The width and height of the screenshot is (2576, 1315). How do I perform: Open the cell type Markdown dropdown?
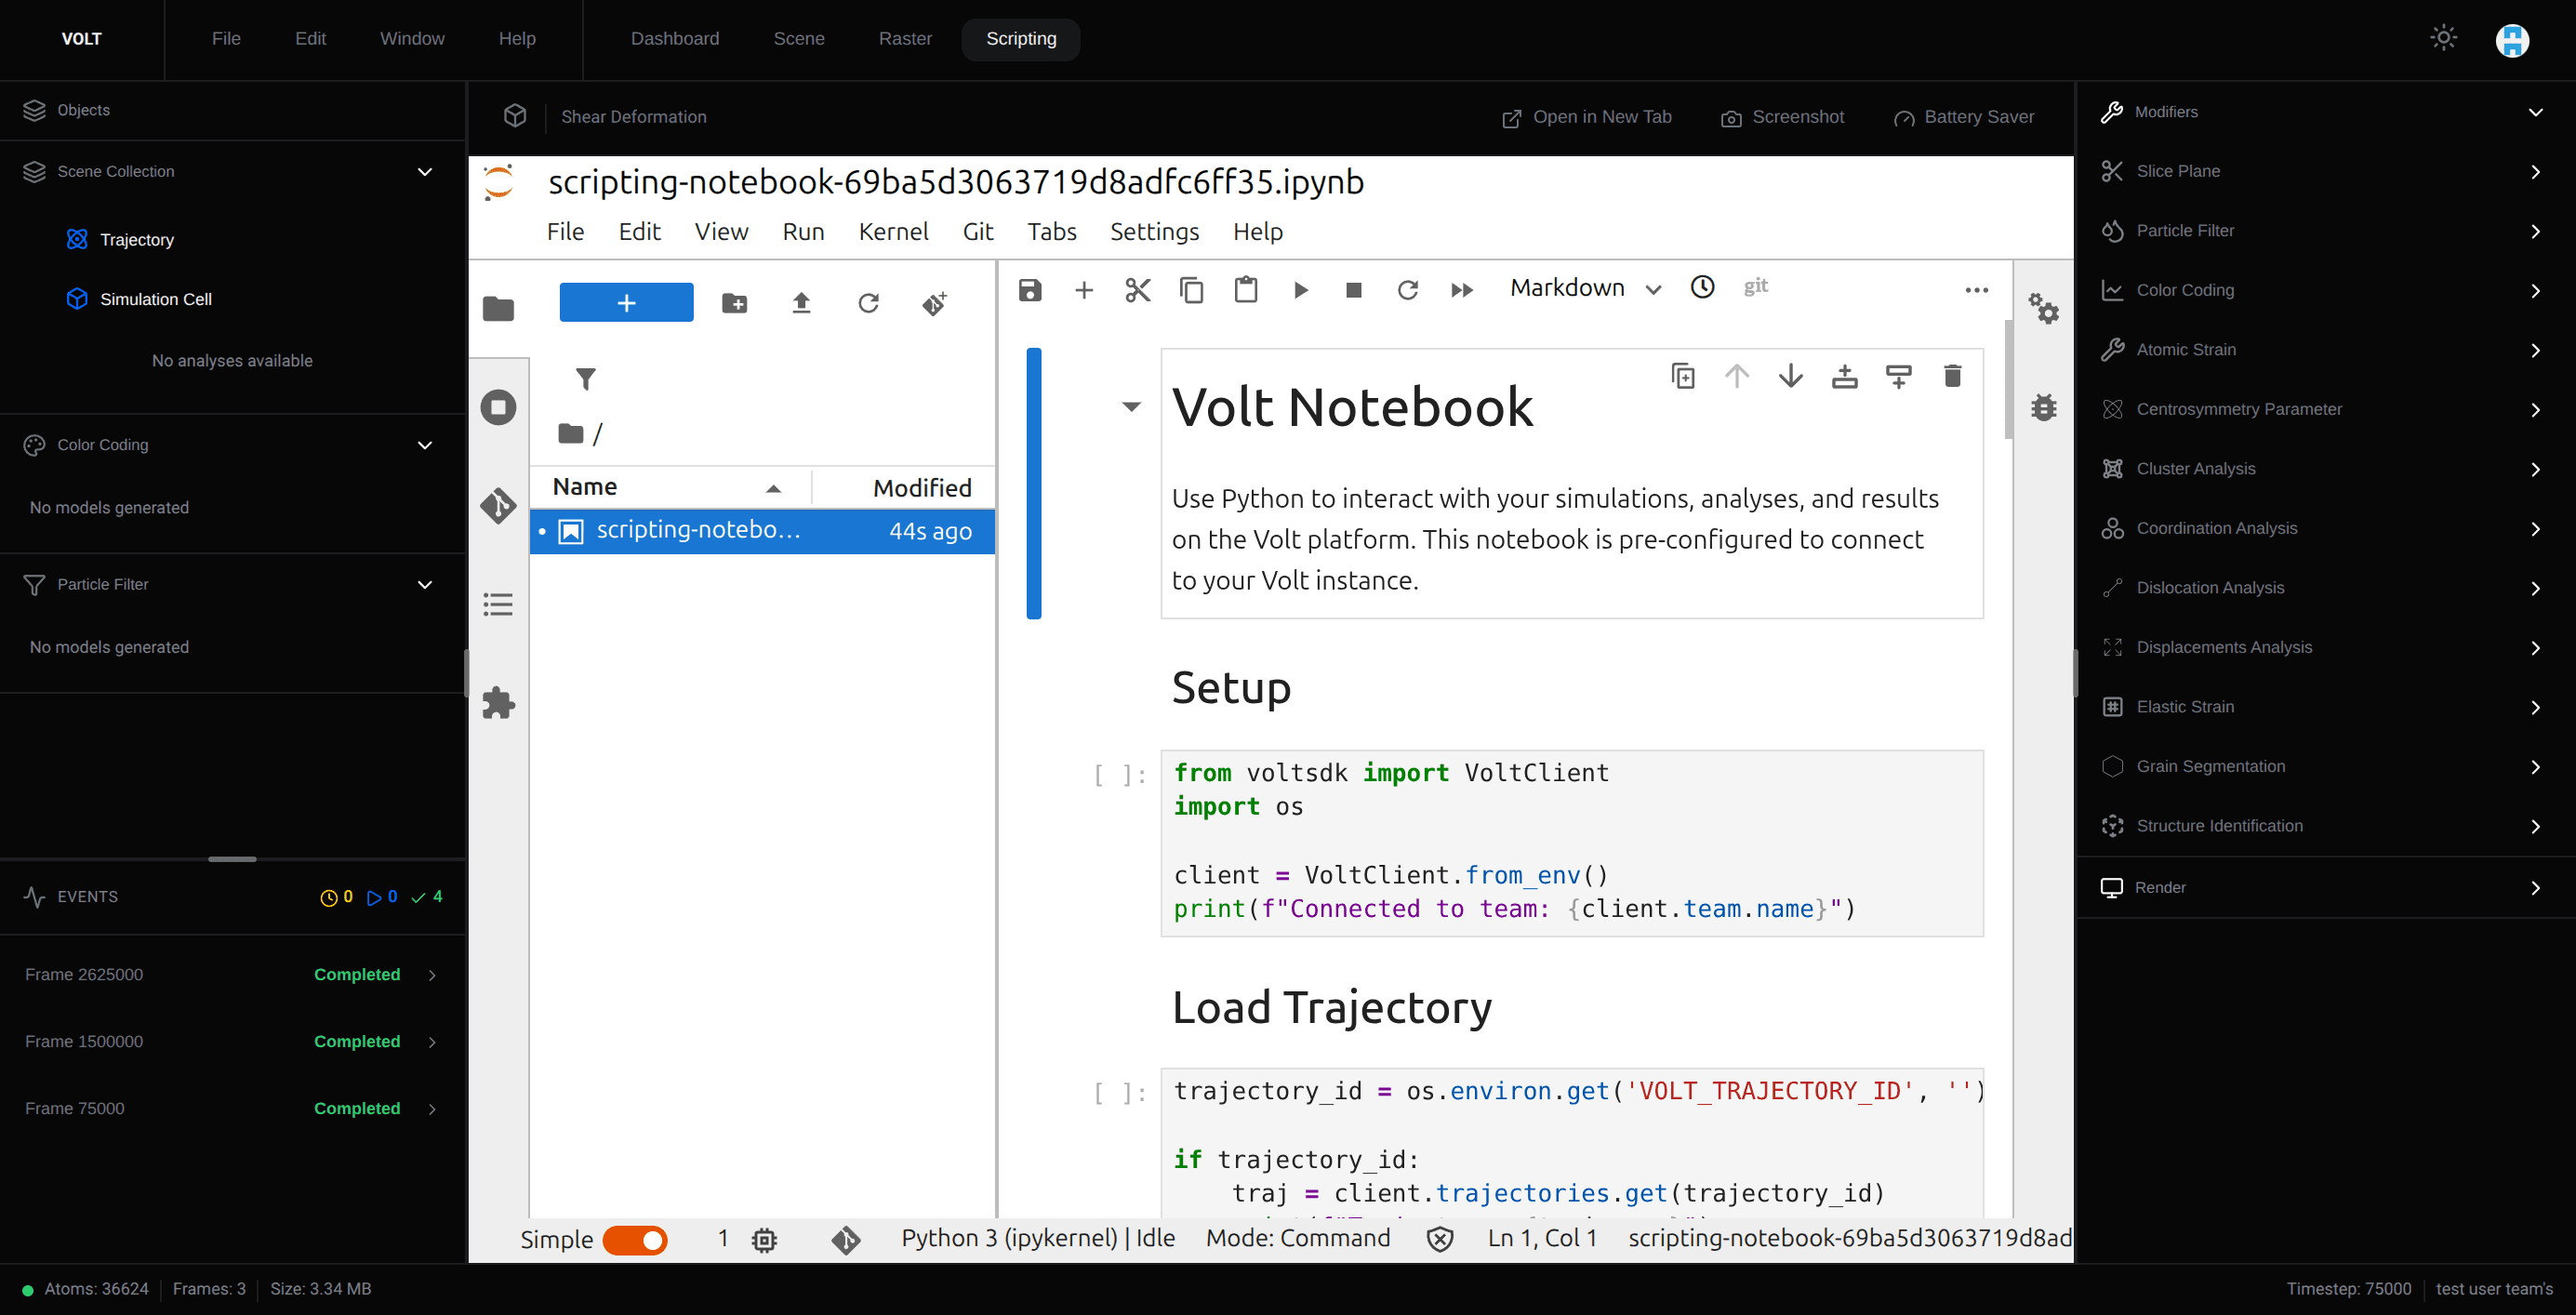point(1586,288)
